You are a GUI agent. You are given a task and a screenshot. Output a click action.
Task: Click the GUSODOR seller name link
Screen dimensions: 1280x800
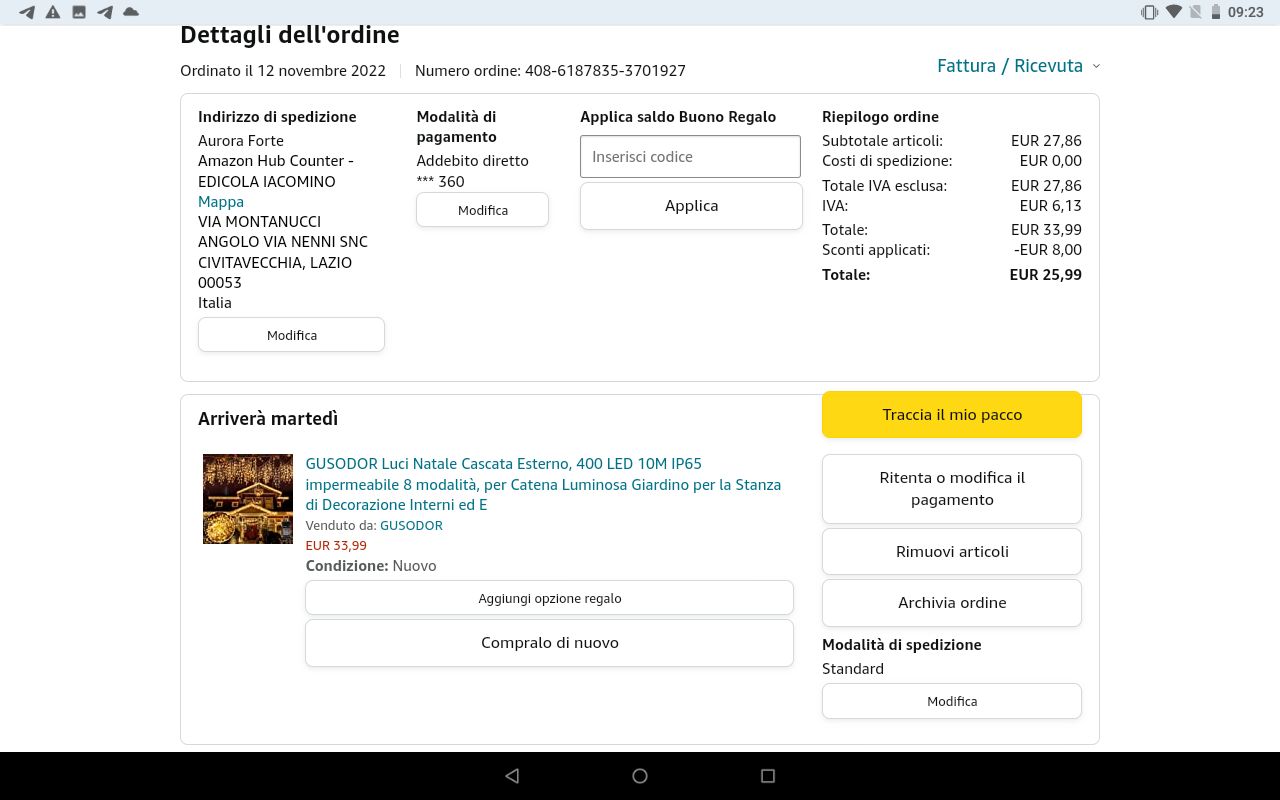pos(411,525)
